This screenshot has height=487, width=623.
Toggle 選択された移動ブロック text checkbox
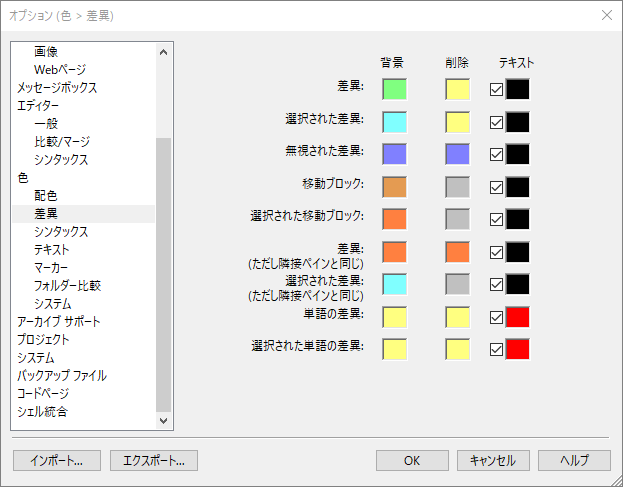[496, 220]
